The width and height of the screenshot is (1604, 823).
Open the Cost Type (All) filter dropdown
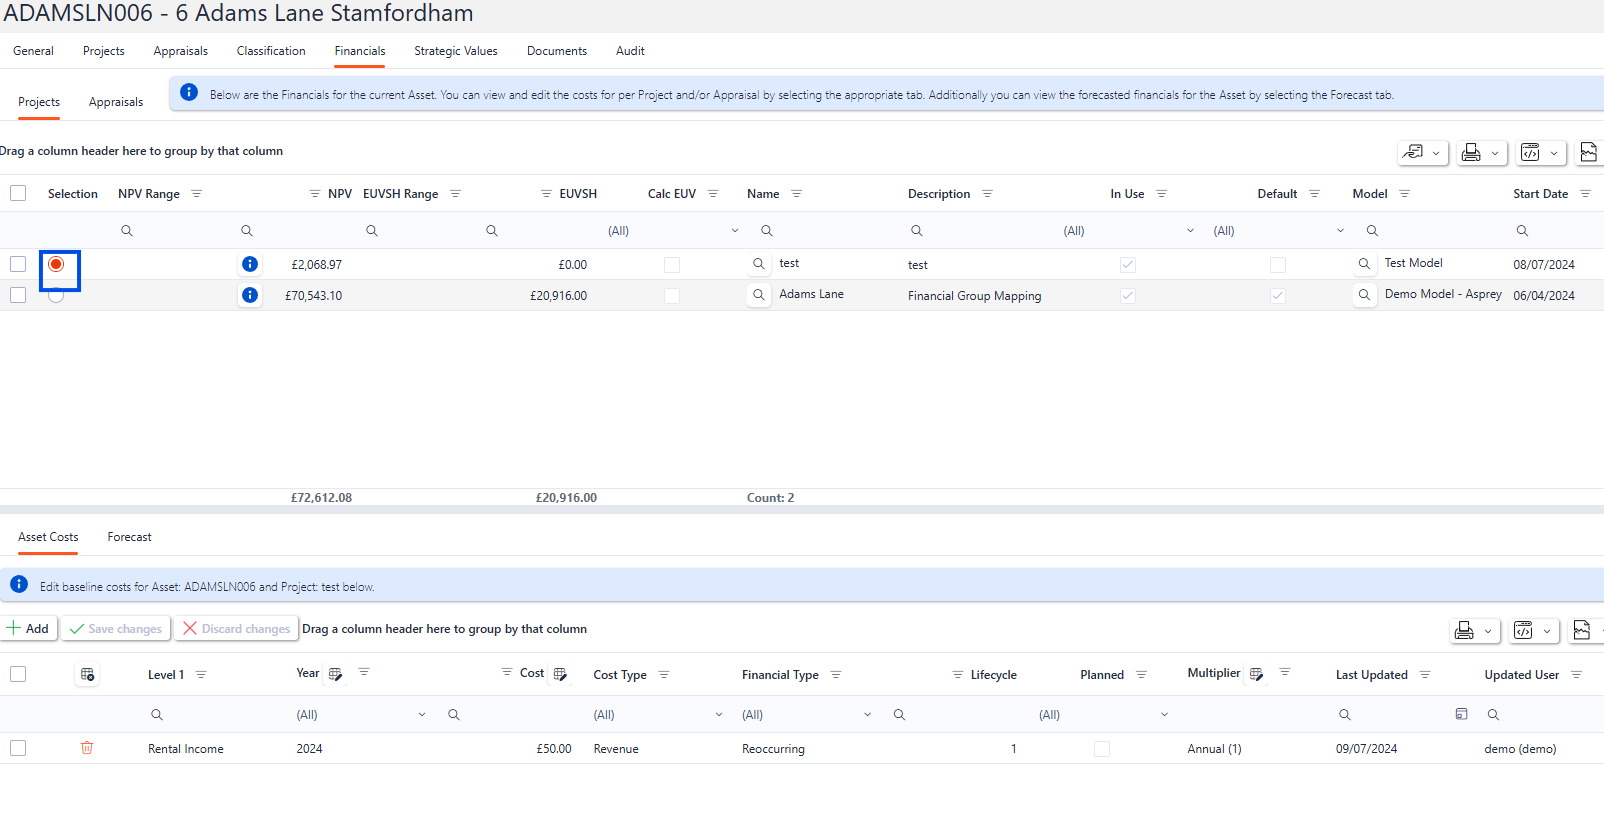coord(718,715)
